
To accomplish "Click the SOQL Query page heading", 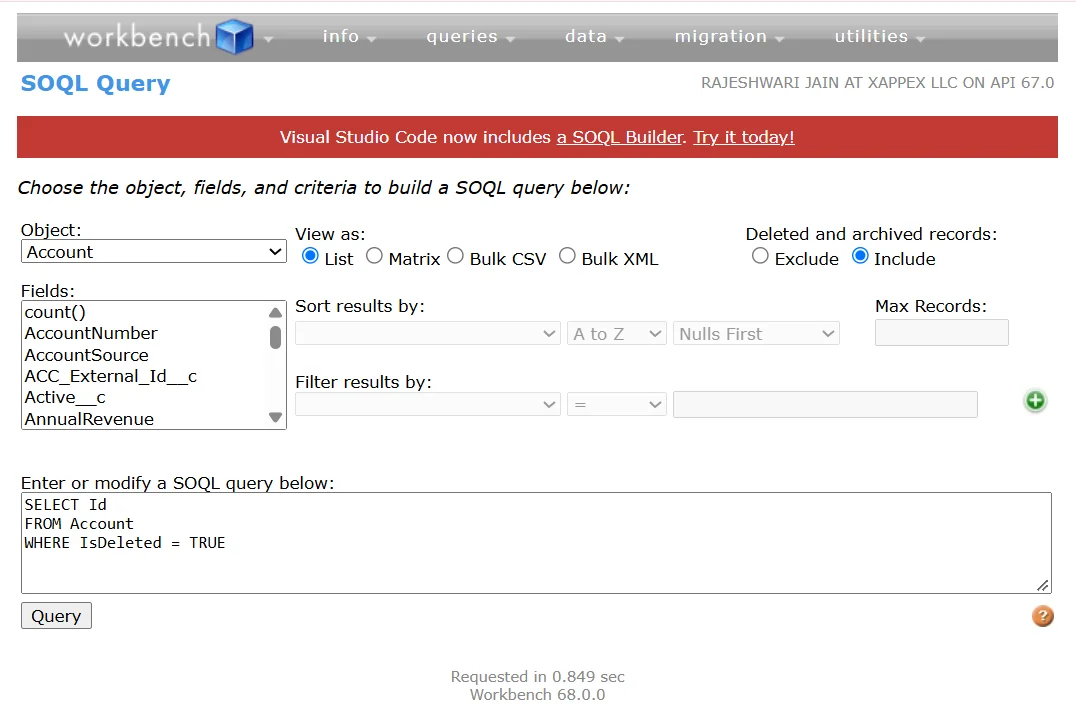I will (95, 83).
